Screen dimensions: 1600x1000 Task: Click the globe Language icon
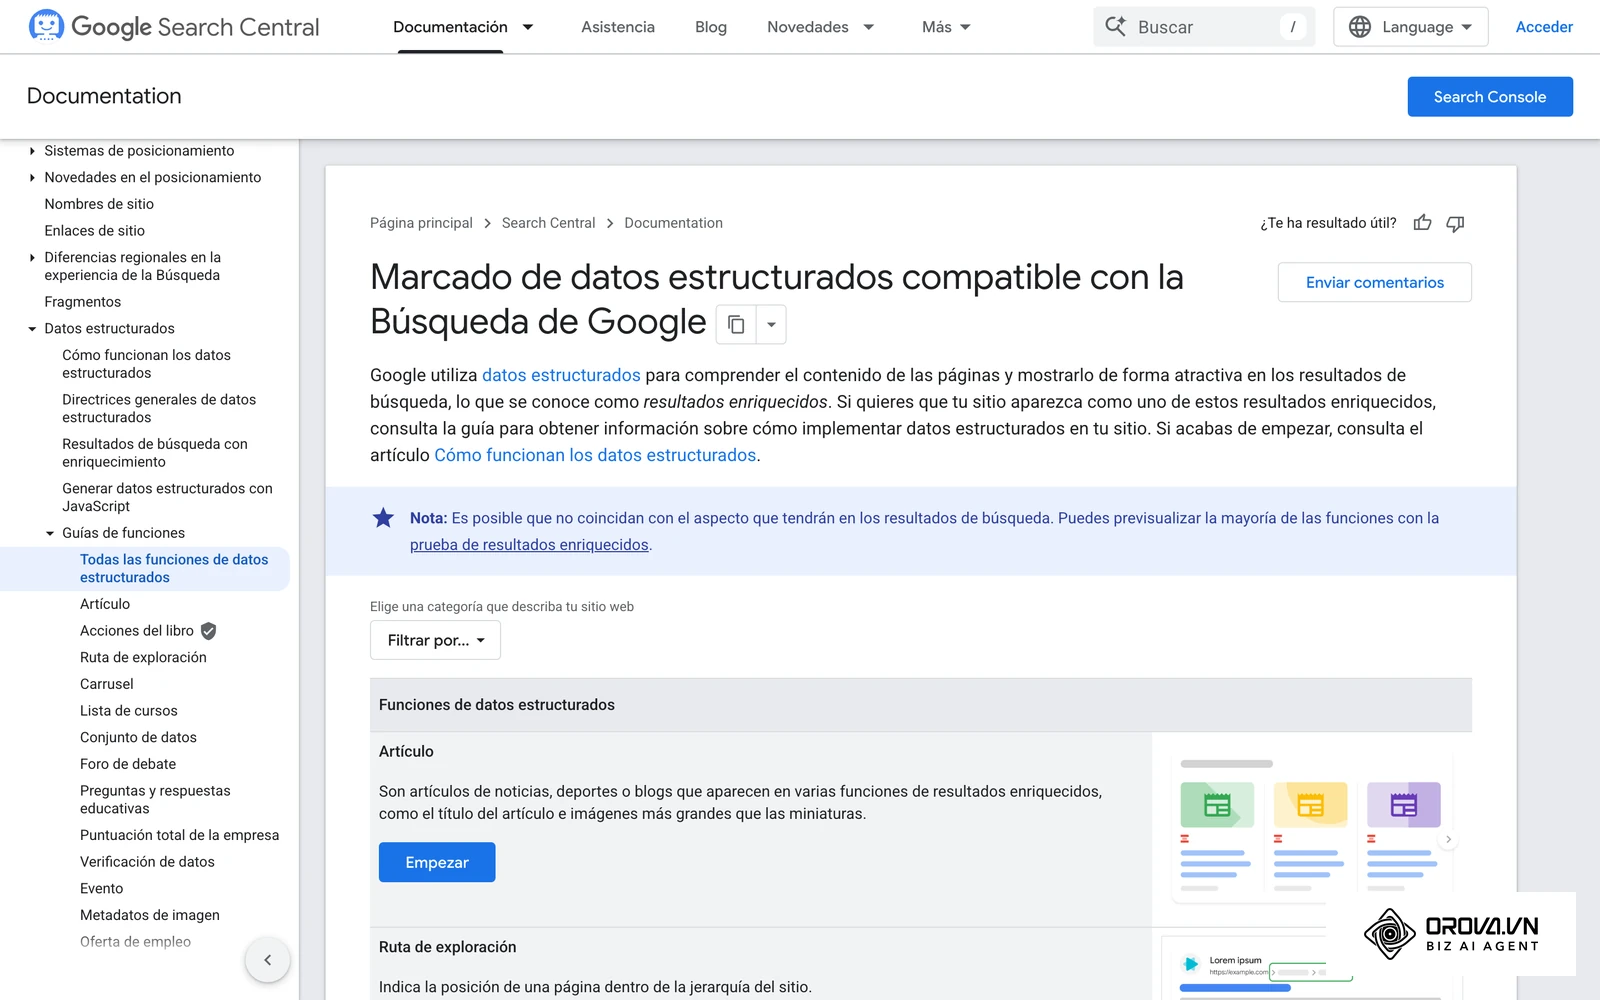[1360, 27]
